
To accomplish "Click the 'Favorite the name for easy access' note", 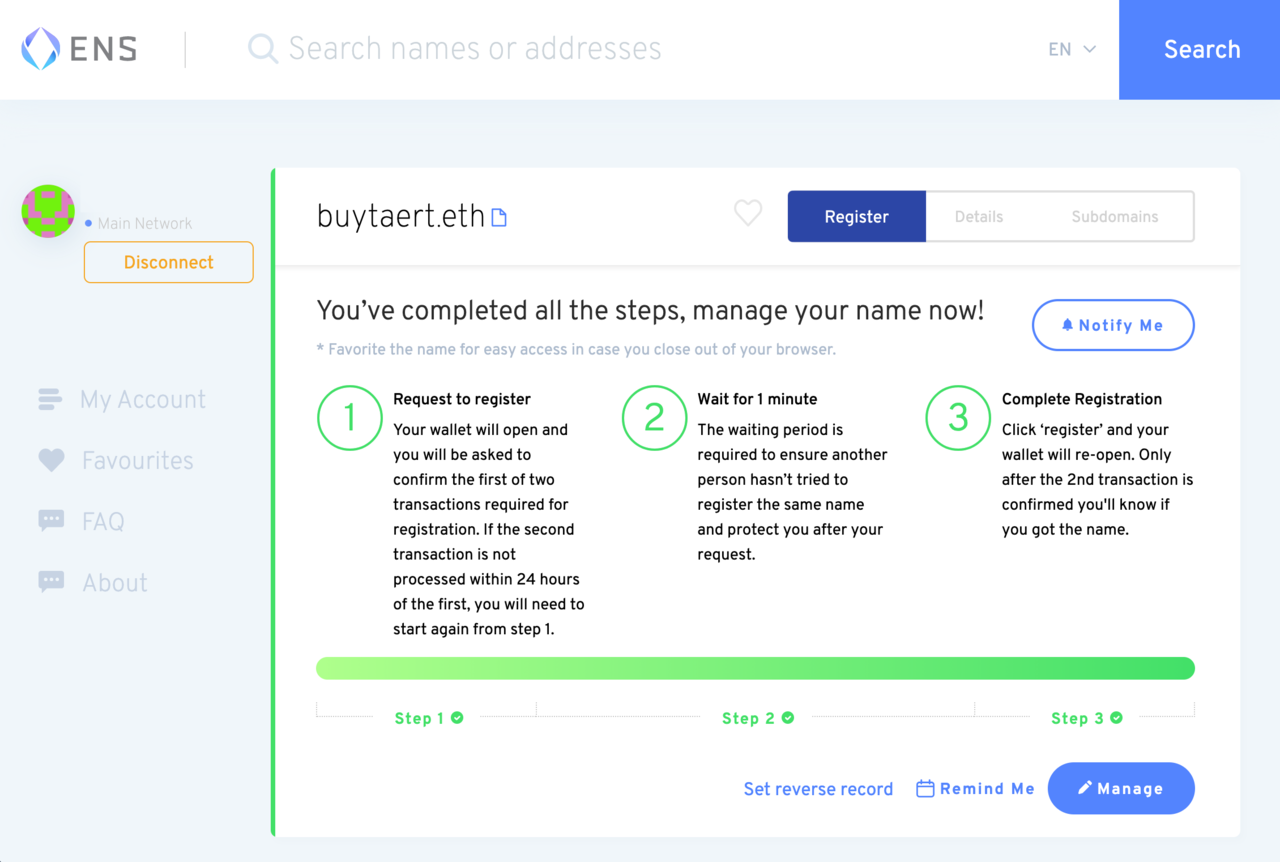I will click(576, 350).
